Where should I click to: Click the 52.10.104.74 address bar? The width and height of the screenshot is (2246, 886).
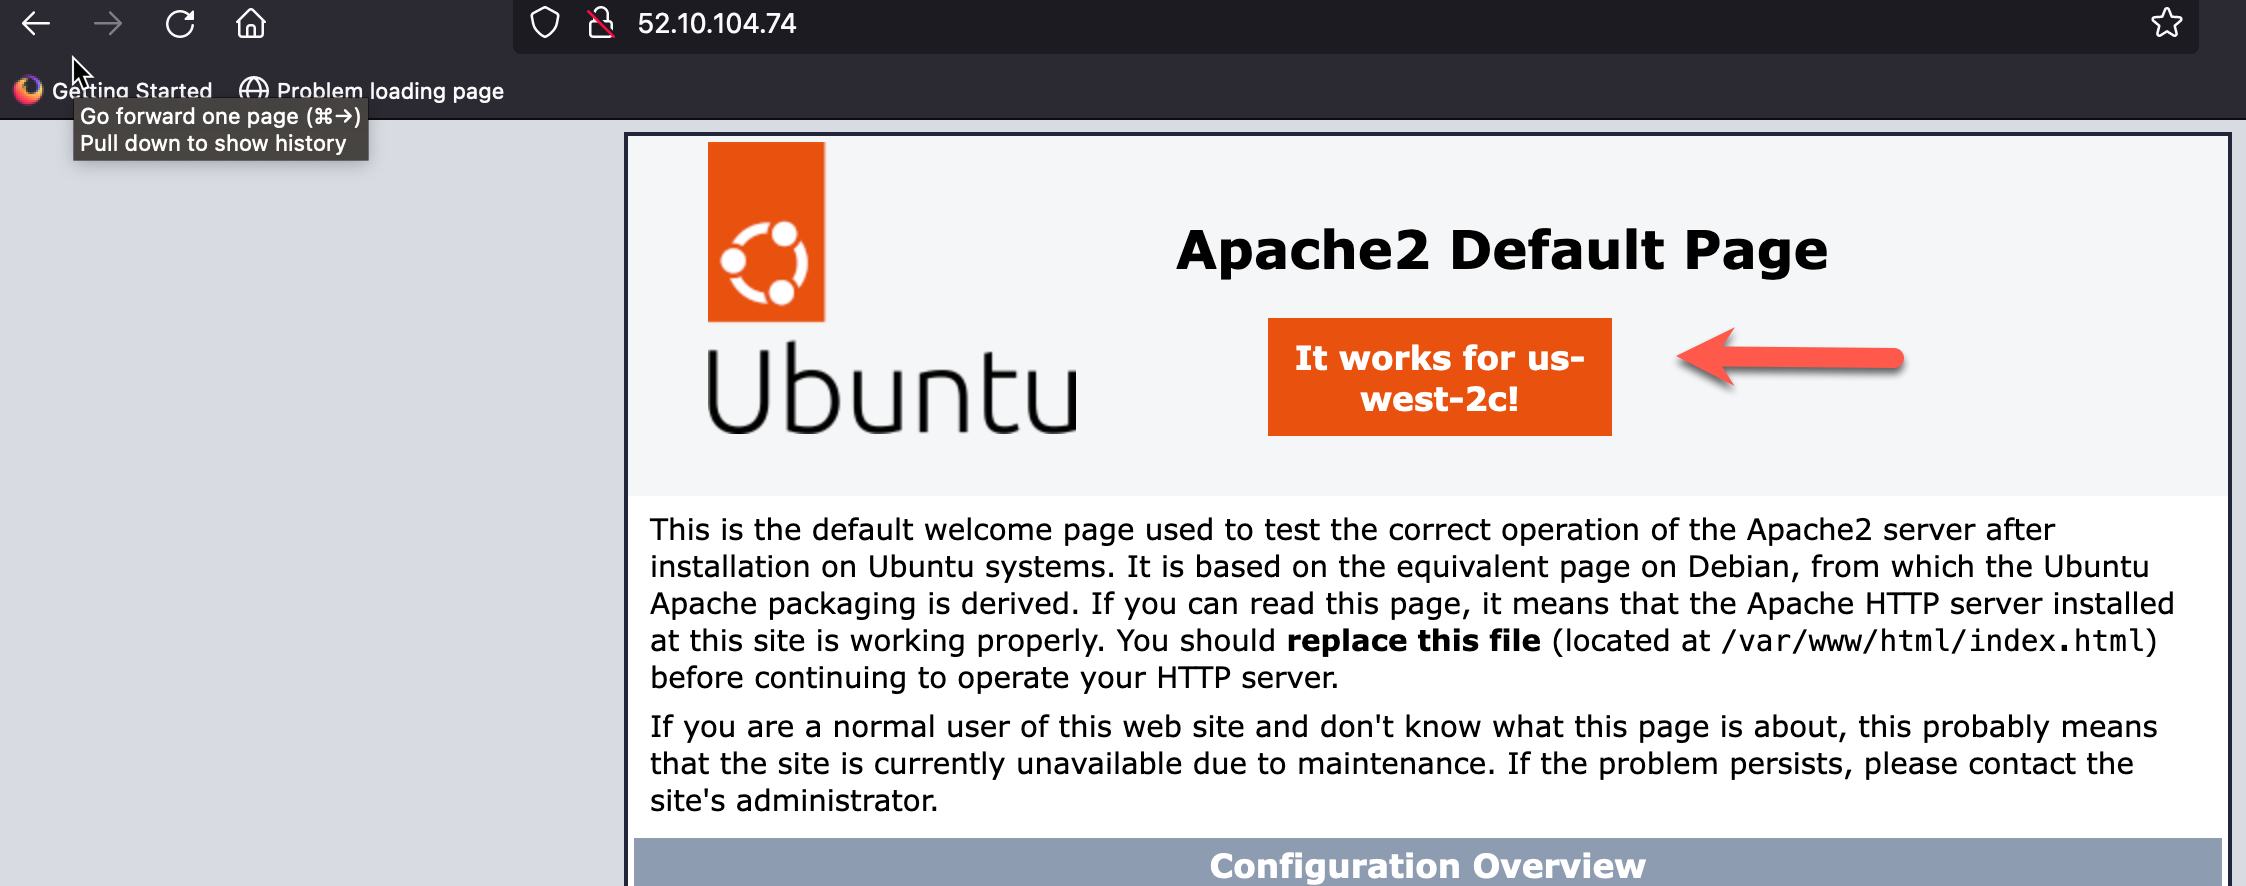[x=1355, y=24]
